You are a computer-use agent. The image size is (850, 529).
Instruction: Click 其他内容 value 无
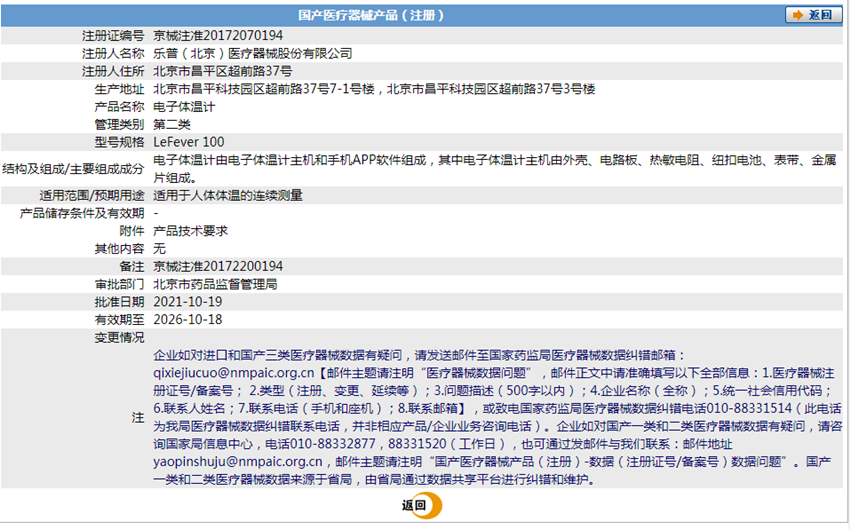coord(159,248)
